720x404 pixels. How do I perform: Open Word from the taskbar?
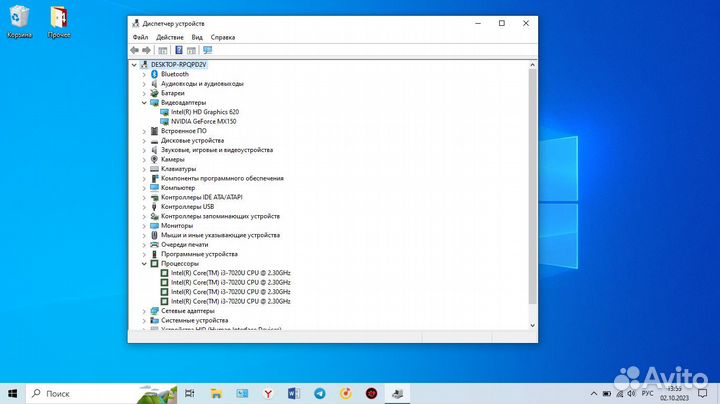[x=293, y=393]
